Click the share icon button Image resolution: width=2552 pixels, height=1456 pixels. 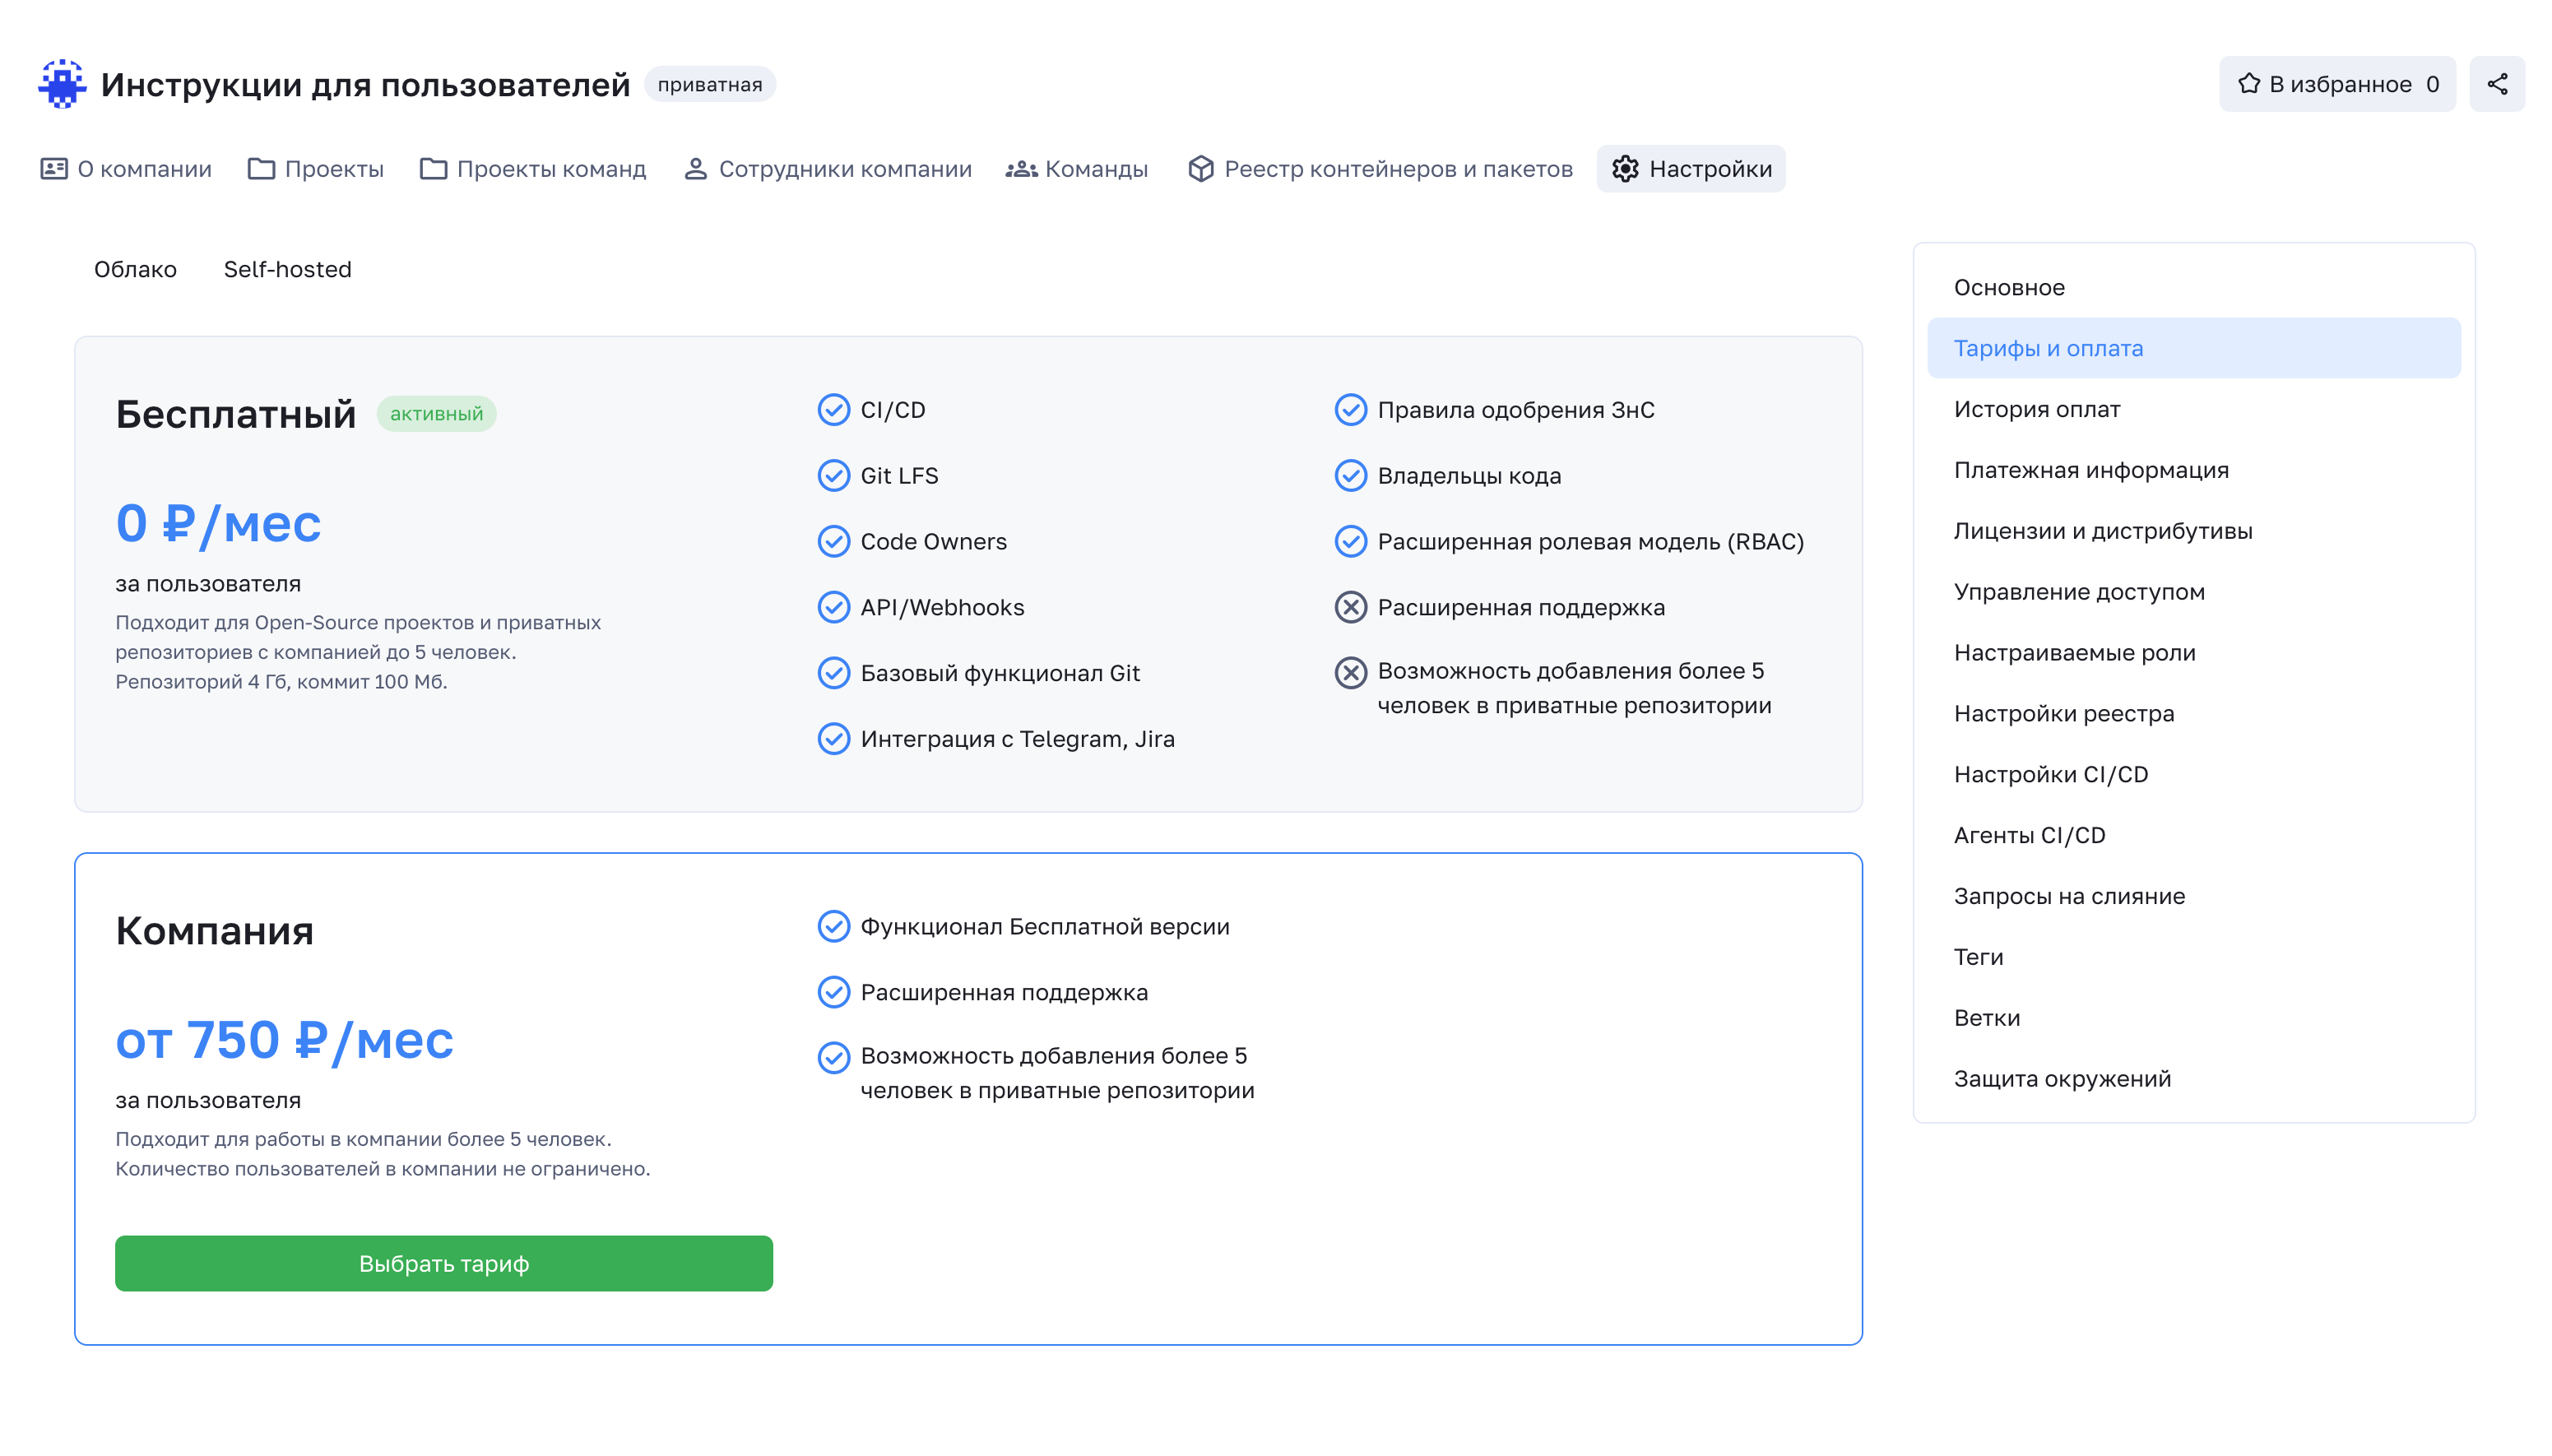click(x=2496, y=84)
